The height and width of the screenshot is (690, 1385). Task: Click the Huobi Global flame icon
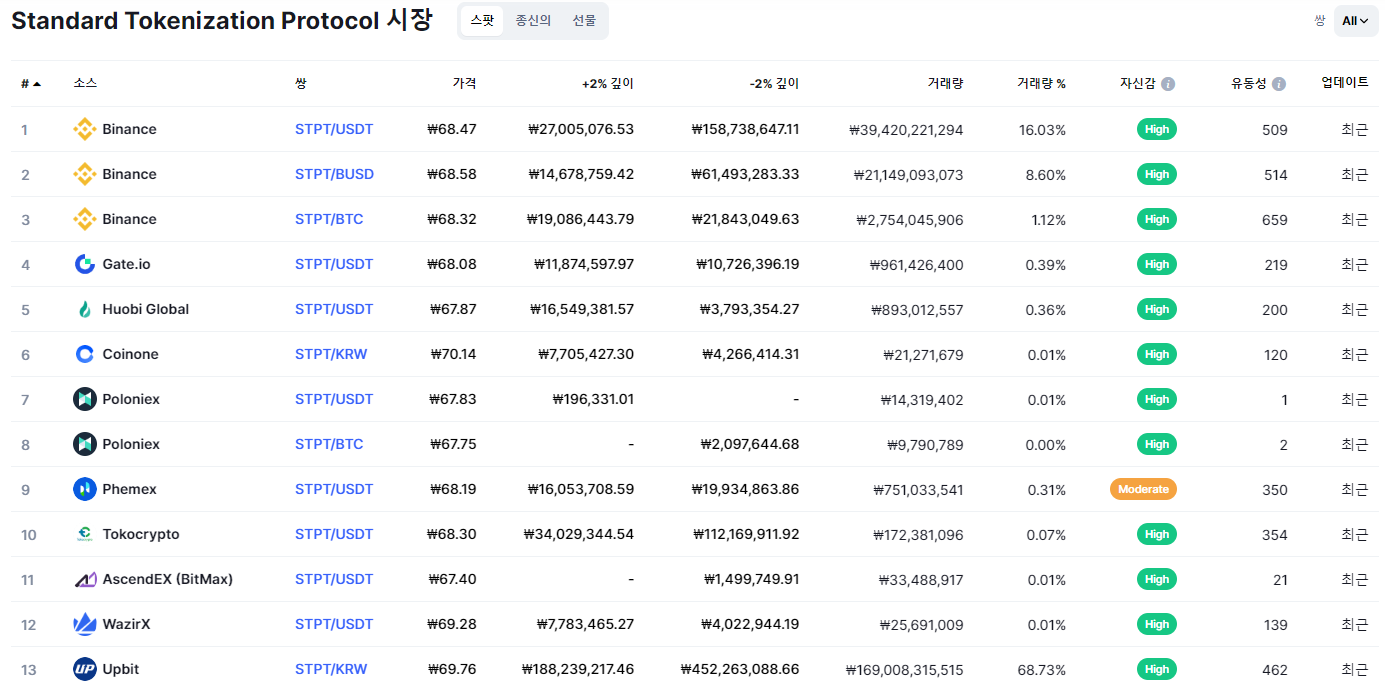coord(85,309)
